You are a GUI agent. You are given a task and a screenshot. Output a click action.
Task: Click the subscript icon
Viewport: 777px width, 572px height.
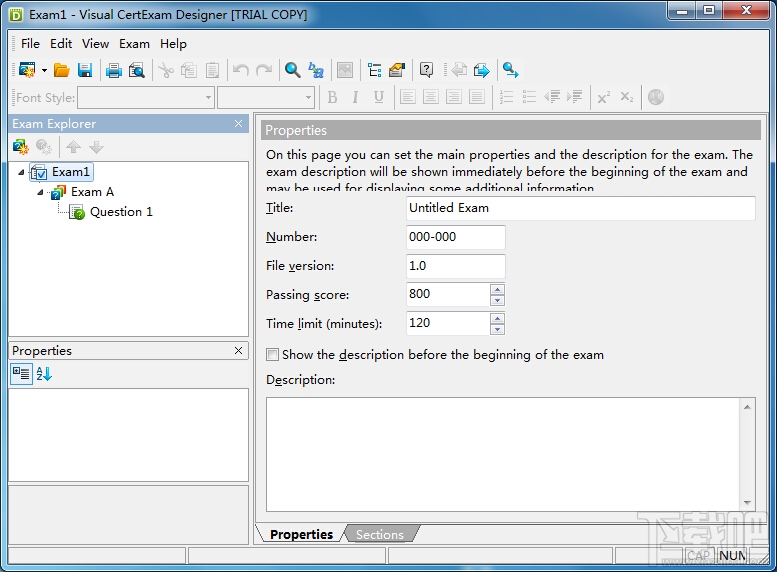tap(627, 97)
